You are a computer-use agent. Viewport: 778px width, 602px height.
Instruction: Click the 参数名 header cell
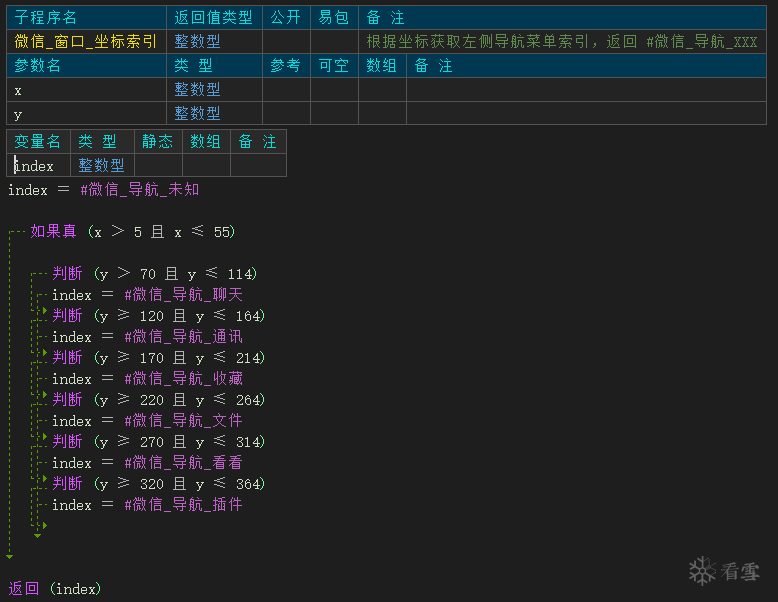click(x=86, y=66)
